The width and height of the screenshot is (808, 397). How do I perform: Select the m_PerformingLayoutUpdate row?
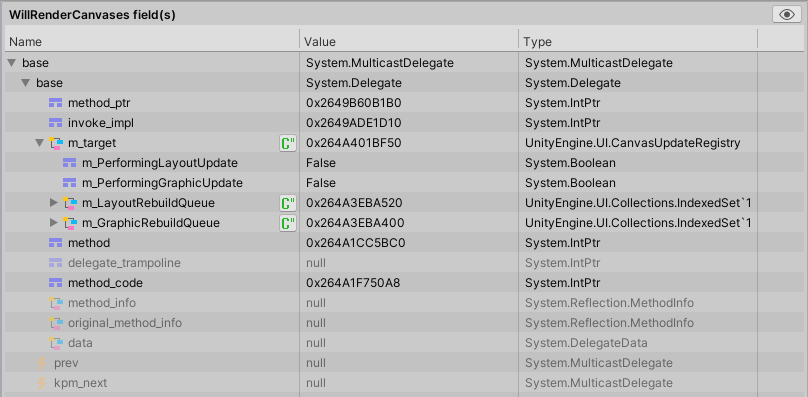tap(404, 163)
